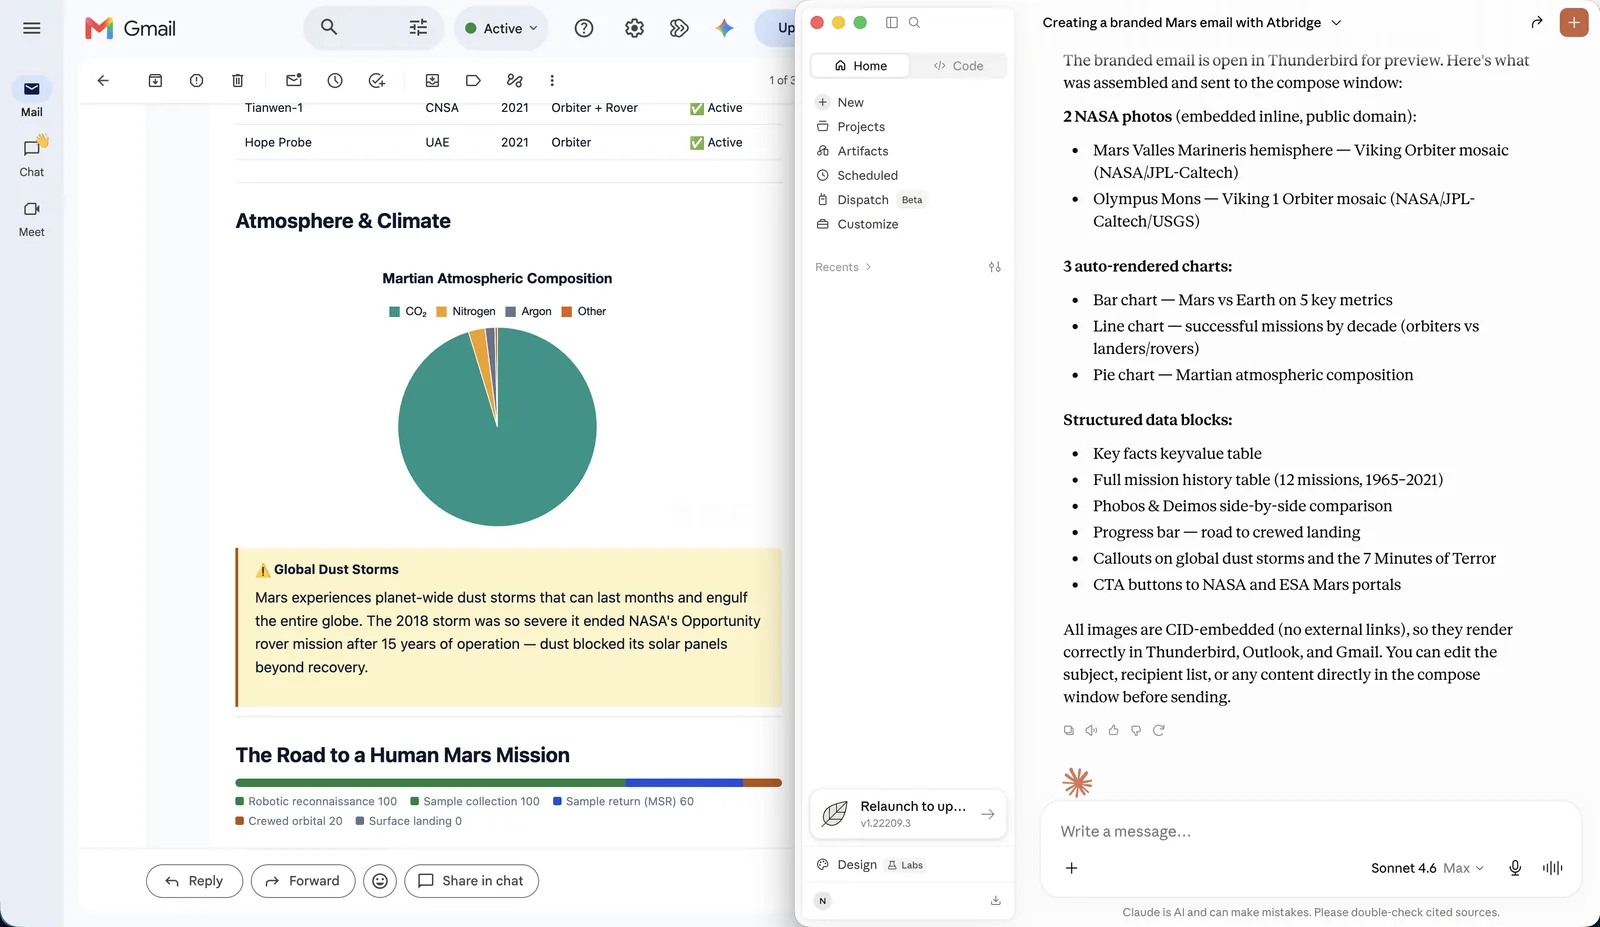1600x927 pixels.
Task: Report the Gmail message as spam
Action: [196, 80]
